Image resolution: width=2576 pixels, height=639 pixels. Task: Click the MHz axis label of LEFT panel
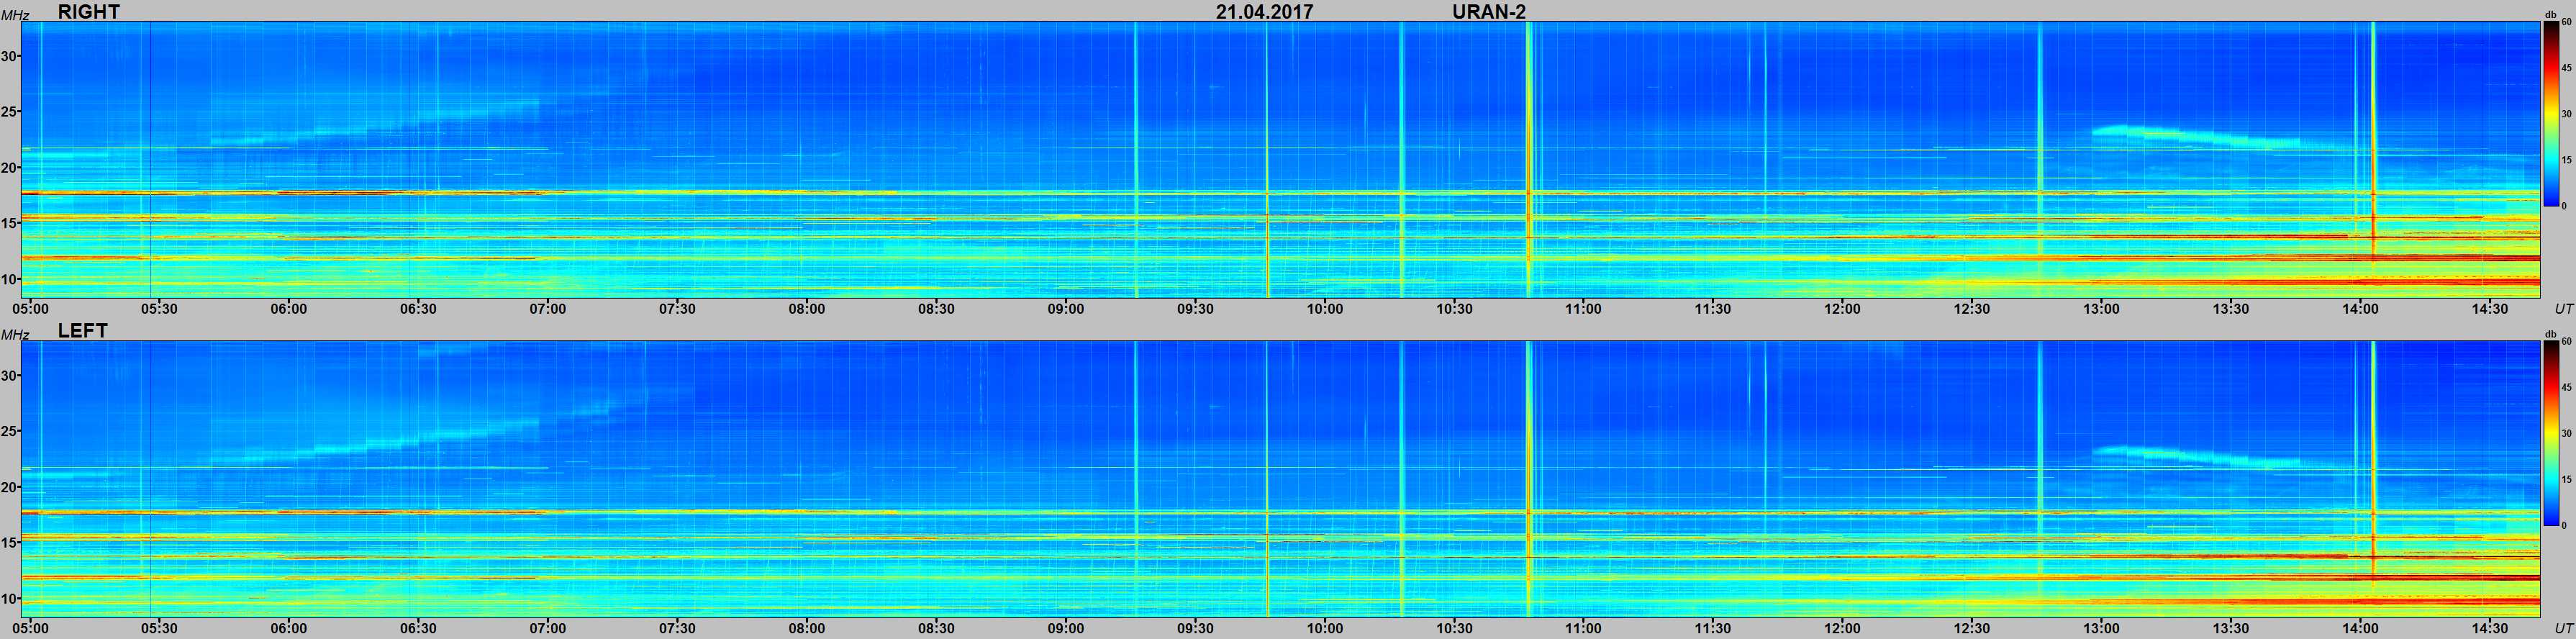pyautogui.click(x=14, y=334)
